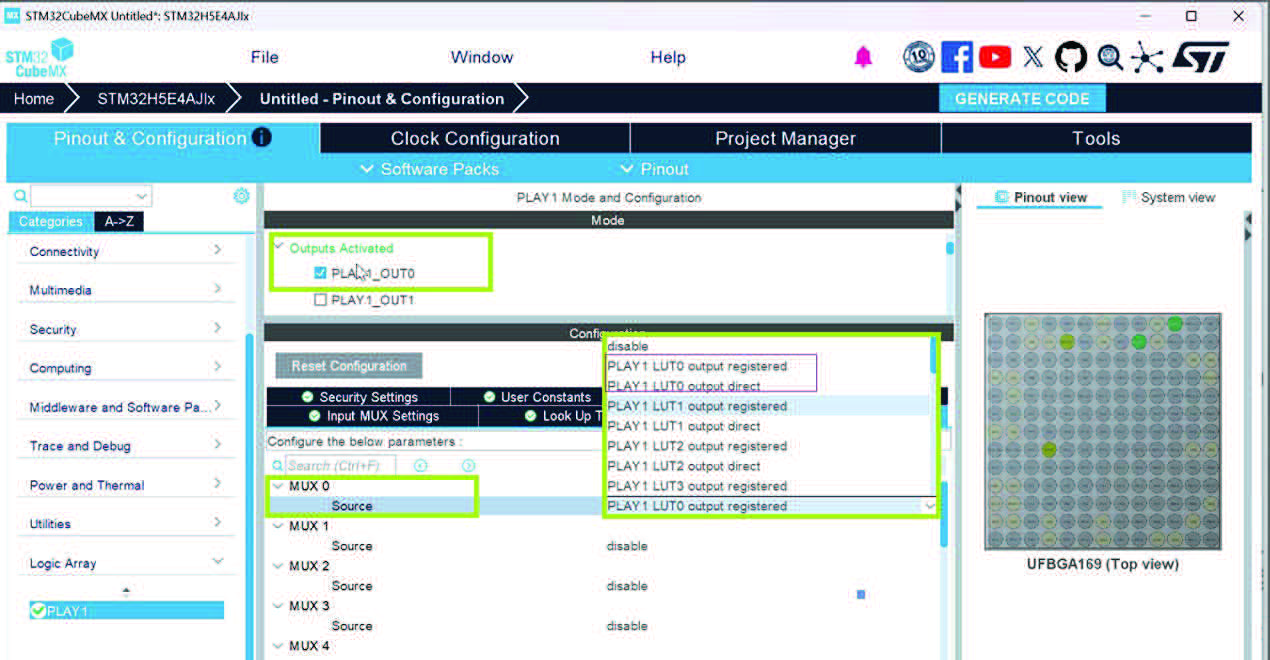Click the ST logo icon
This screenshot has width=1270, height=660.
[1200, 57]
